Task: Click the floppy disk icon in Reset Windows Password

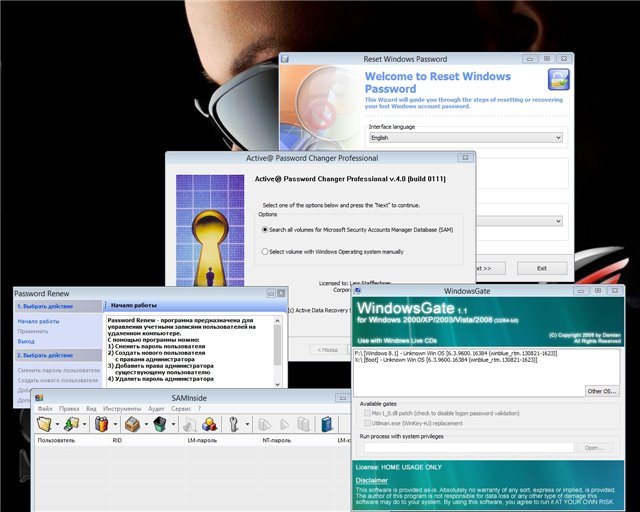Action: tap(559, 80)
